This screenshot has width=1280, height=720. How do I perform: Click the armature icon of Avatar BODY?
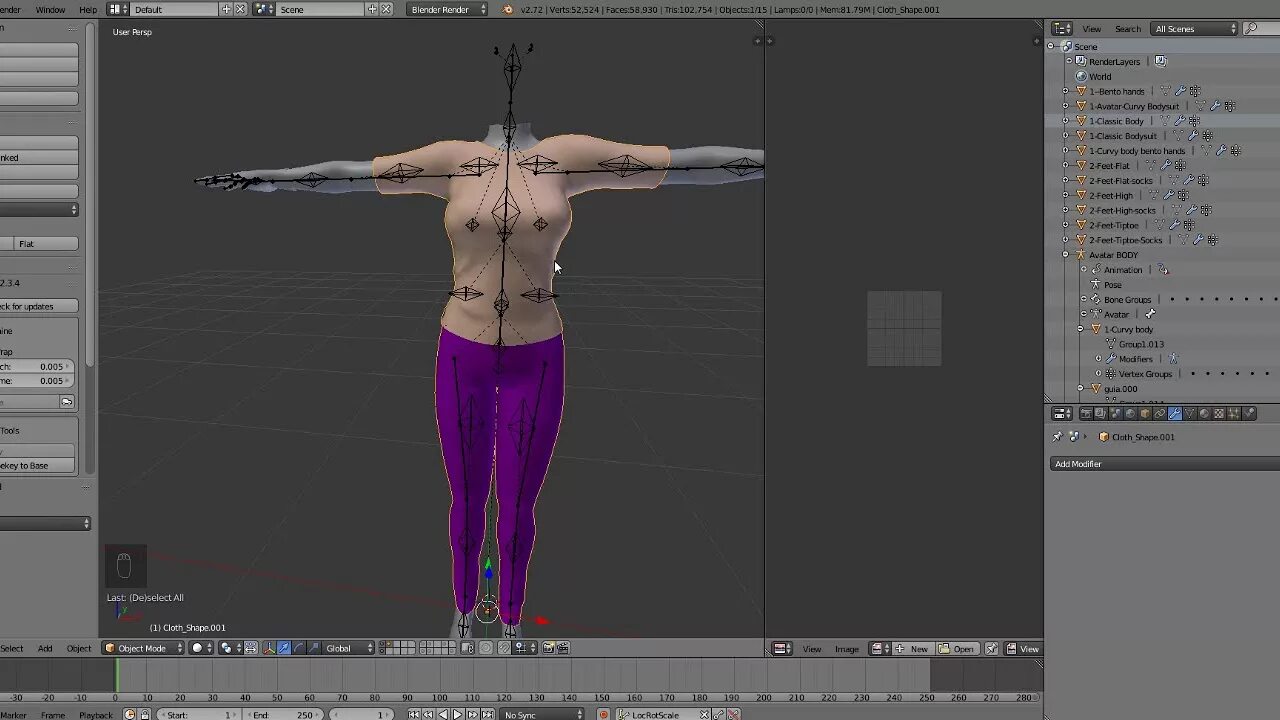1081,255
